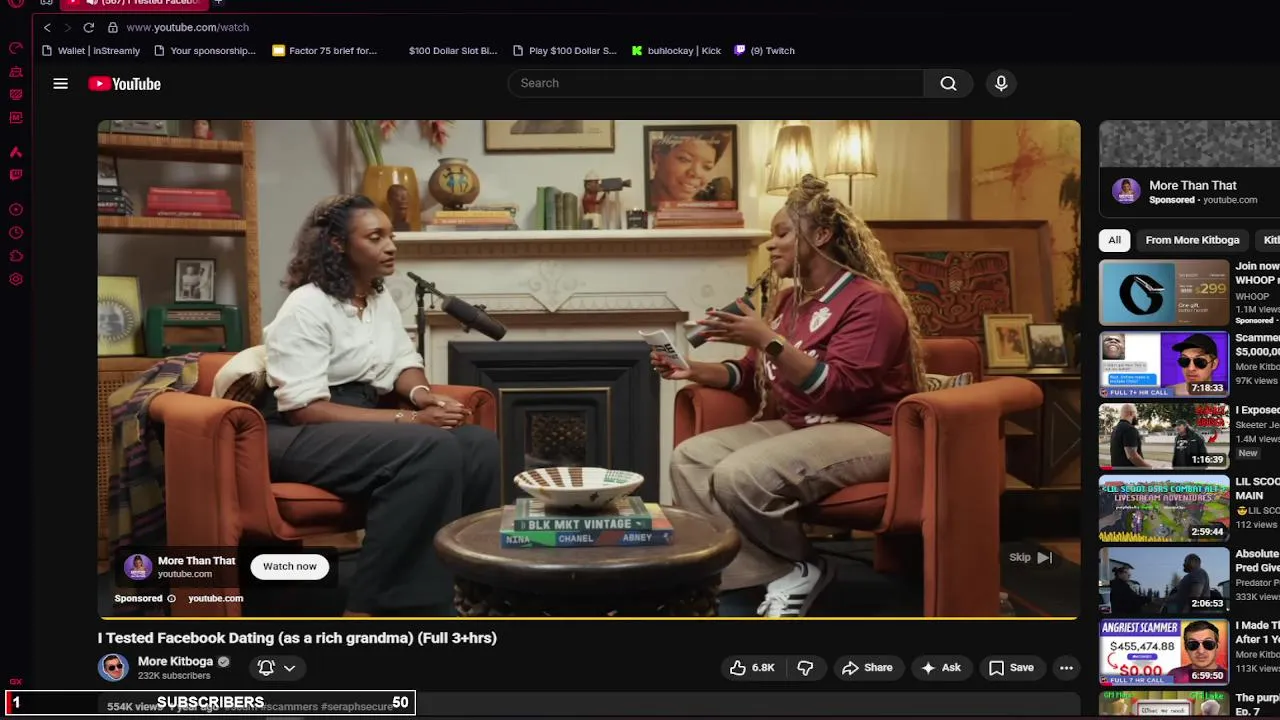Screen dimensions: 1280x720
Task: Click the ad info icon next to Sponsored
Action: coord(171,598)
